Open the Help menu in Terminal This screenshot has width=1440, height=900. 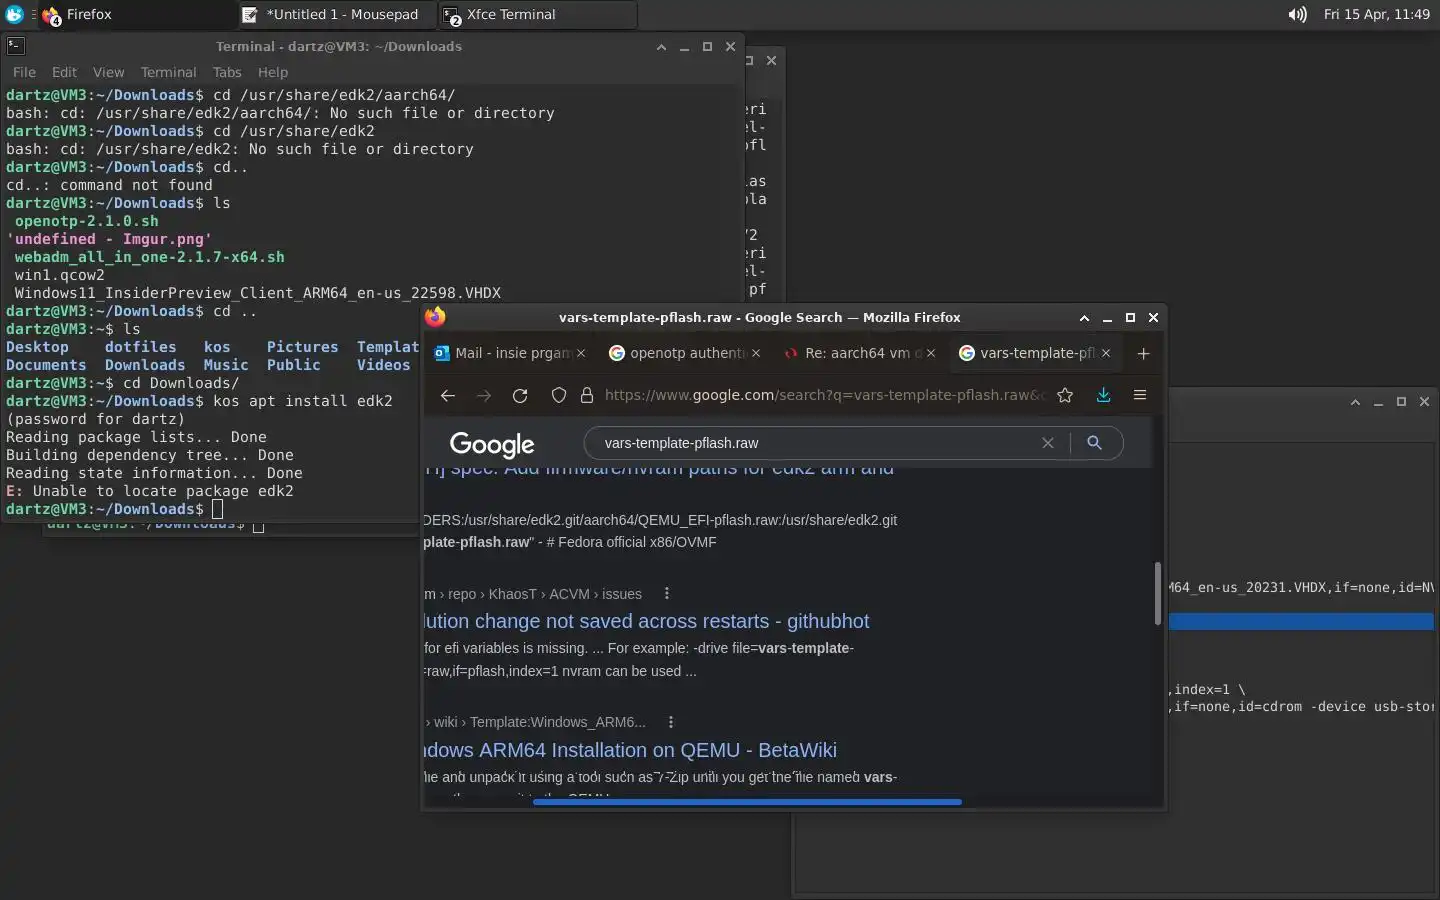tap(272, 72)
